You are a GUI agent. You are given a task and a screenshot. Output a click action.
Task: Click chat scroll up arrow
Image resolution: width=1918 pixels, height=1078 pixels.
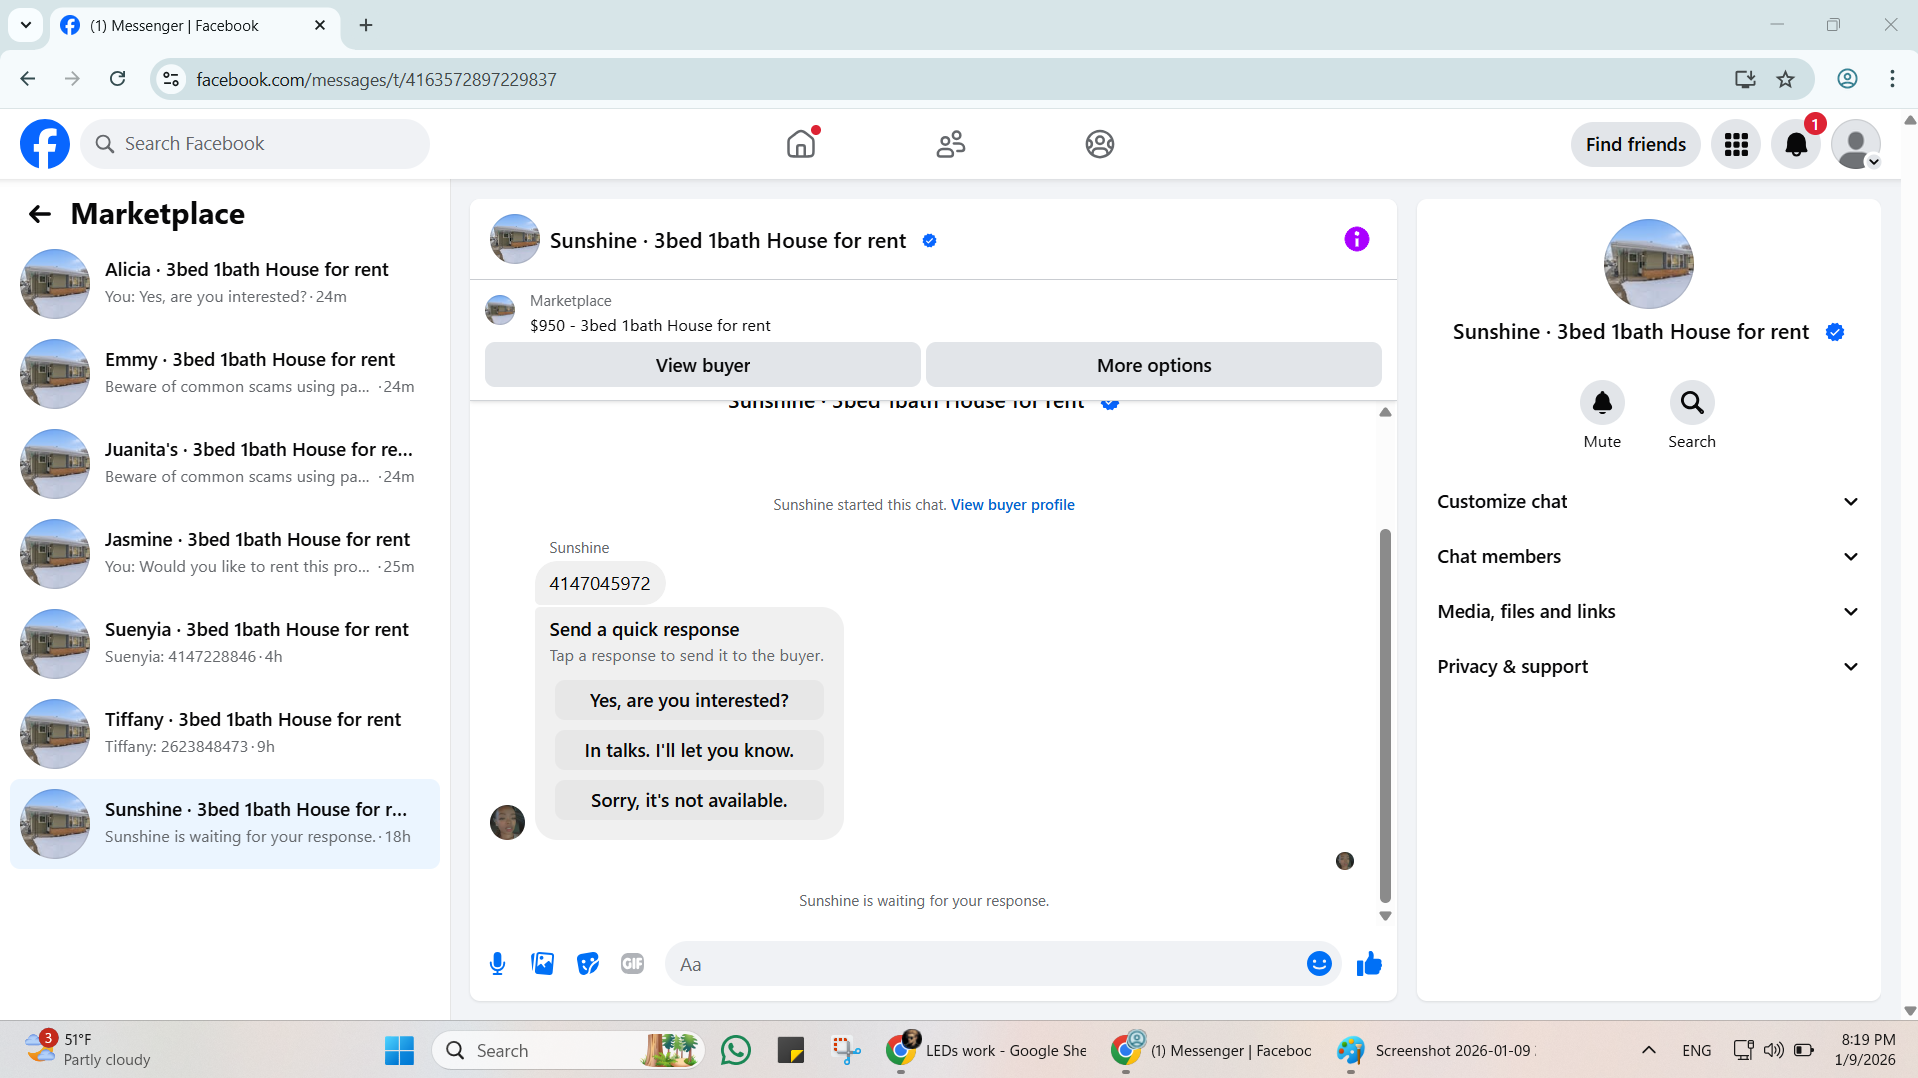1385,412
